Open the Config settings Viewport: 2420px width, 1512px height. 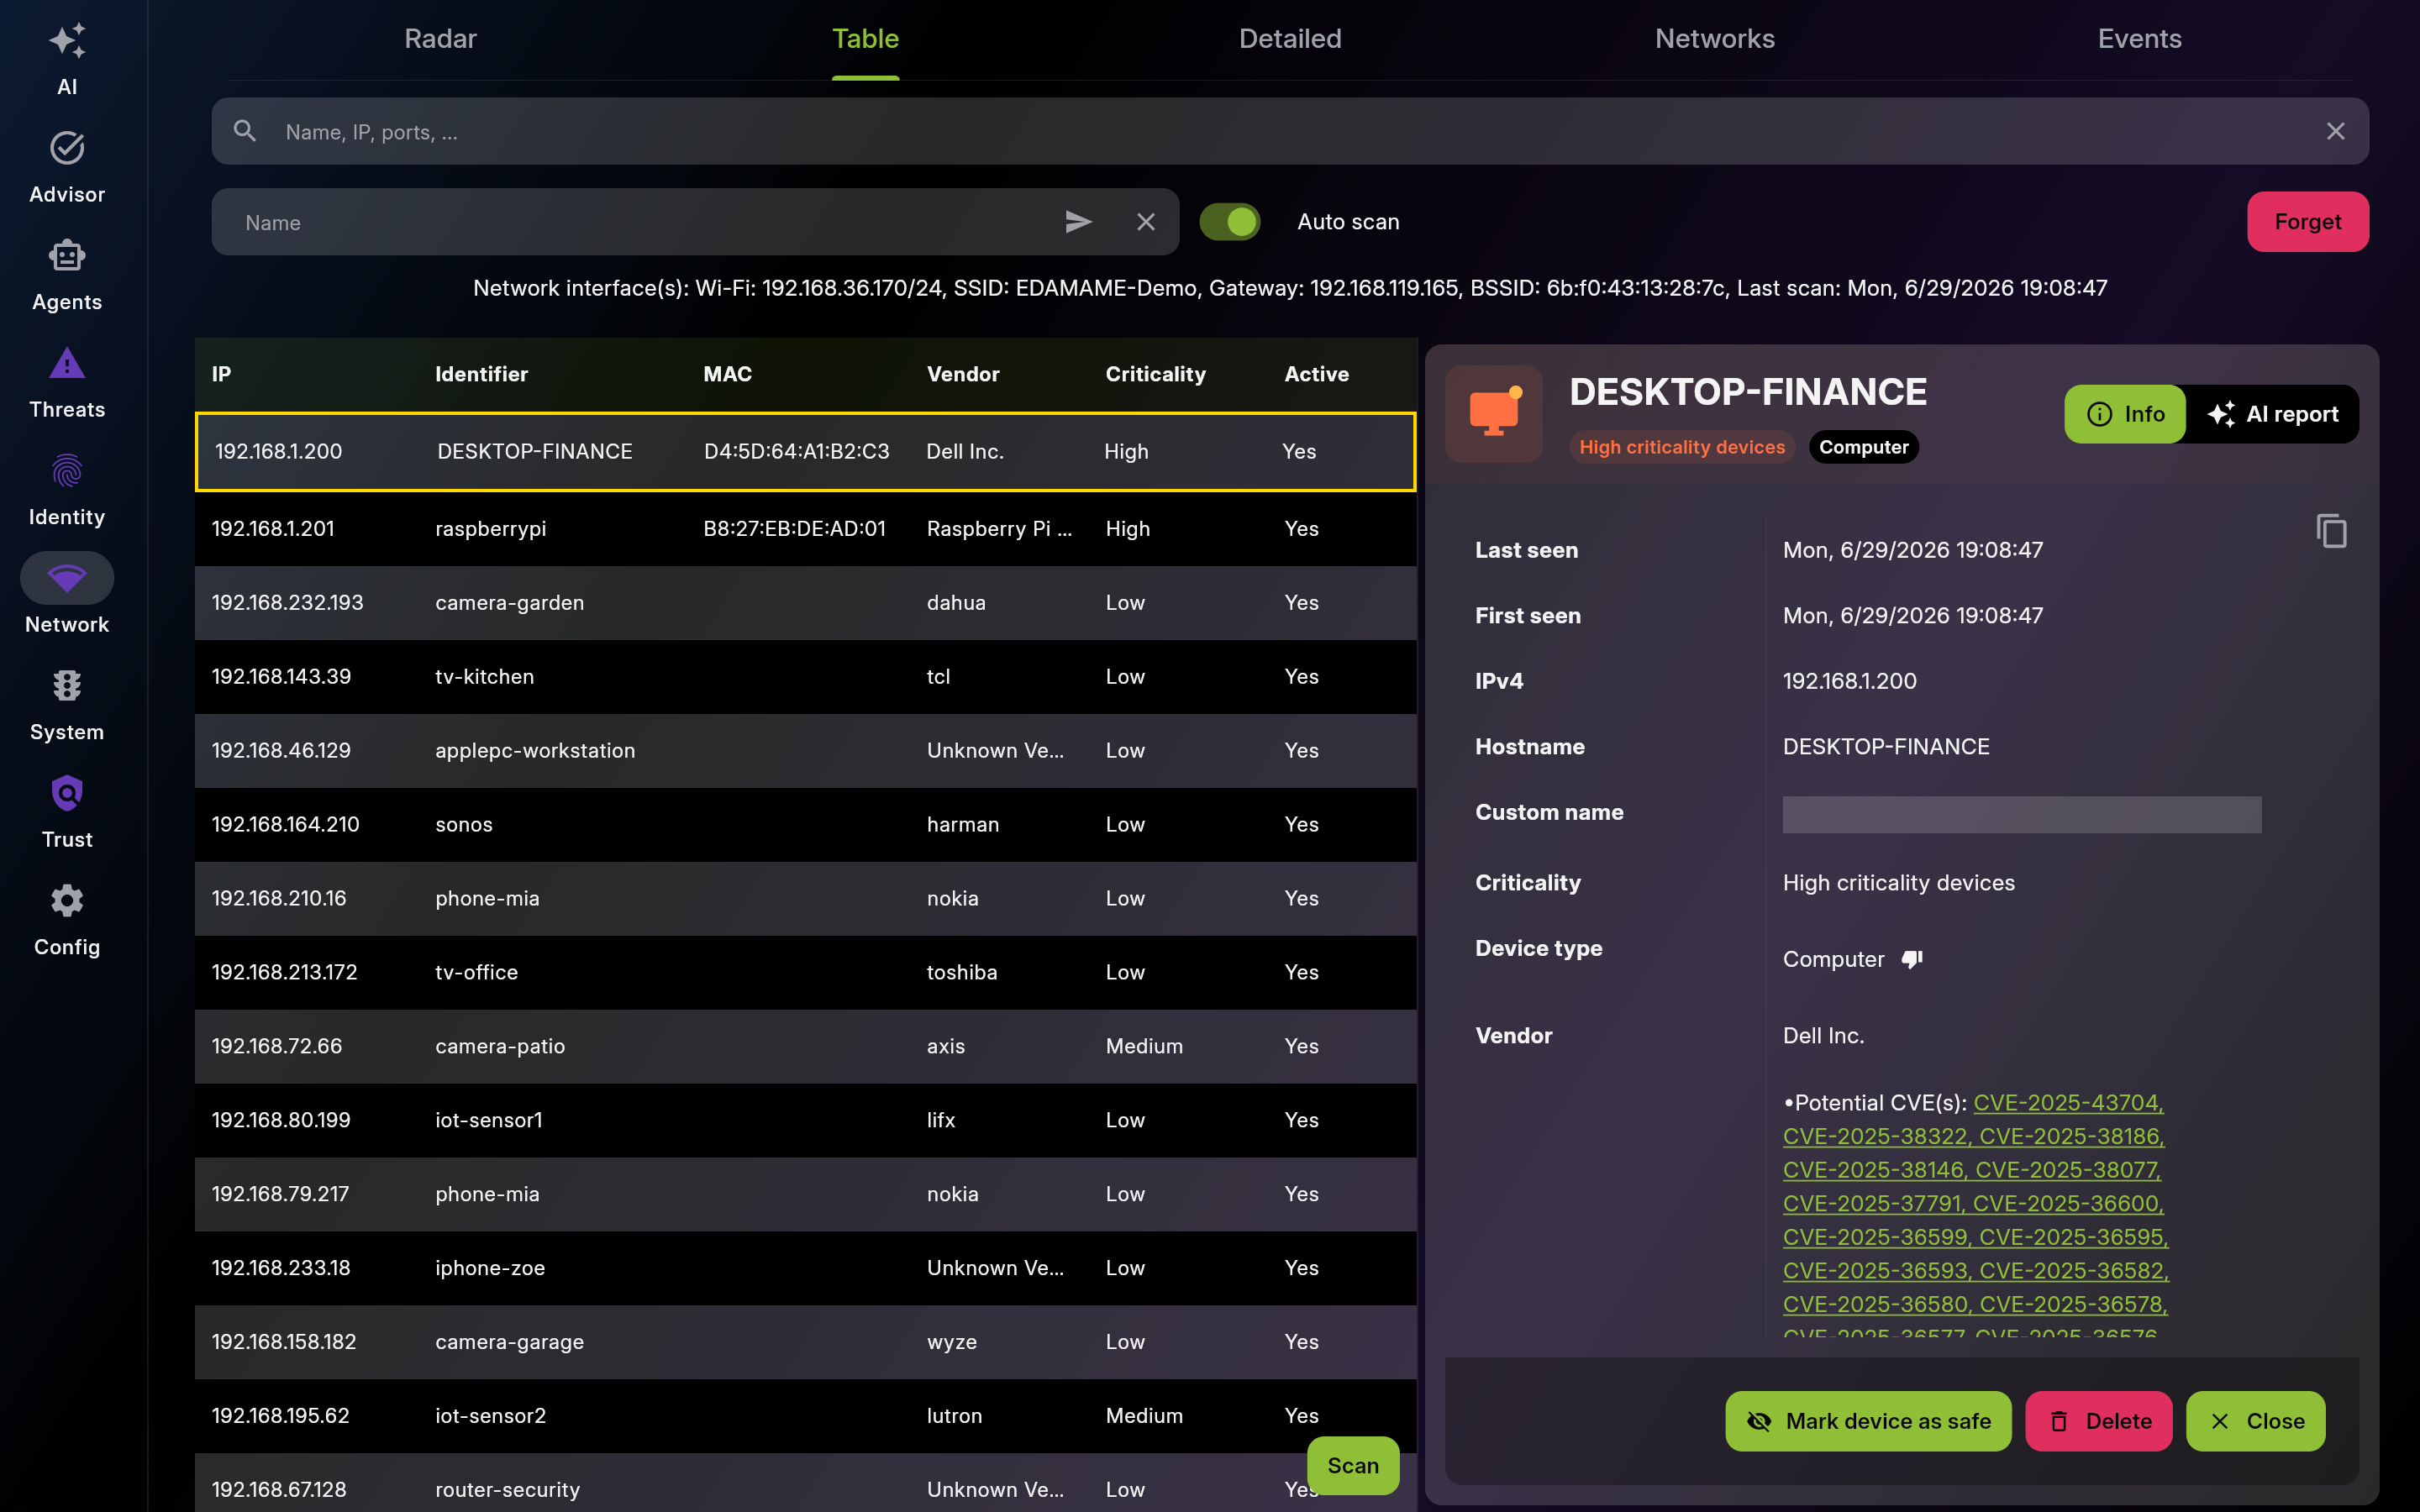(x=67, y=920)
